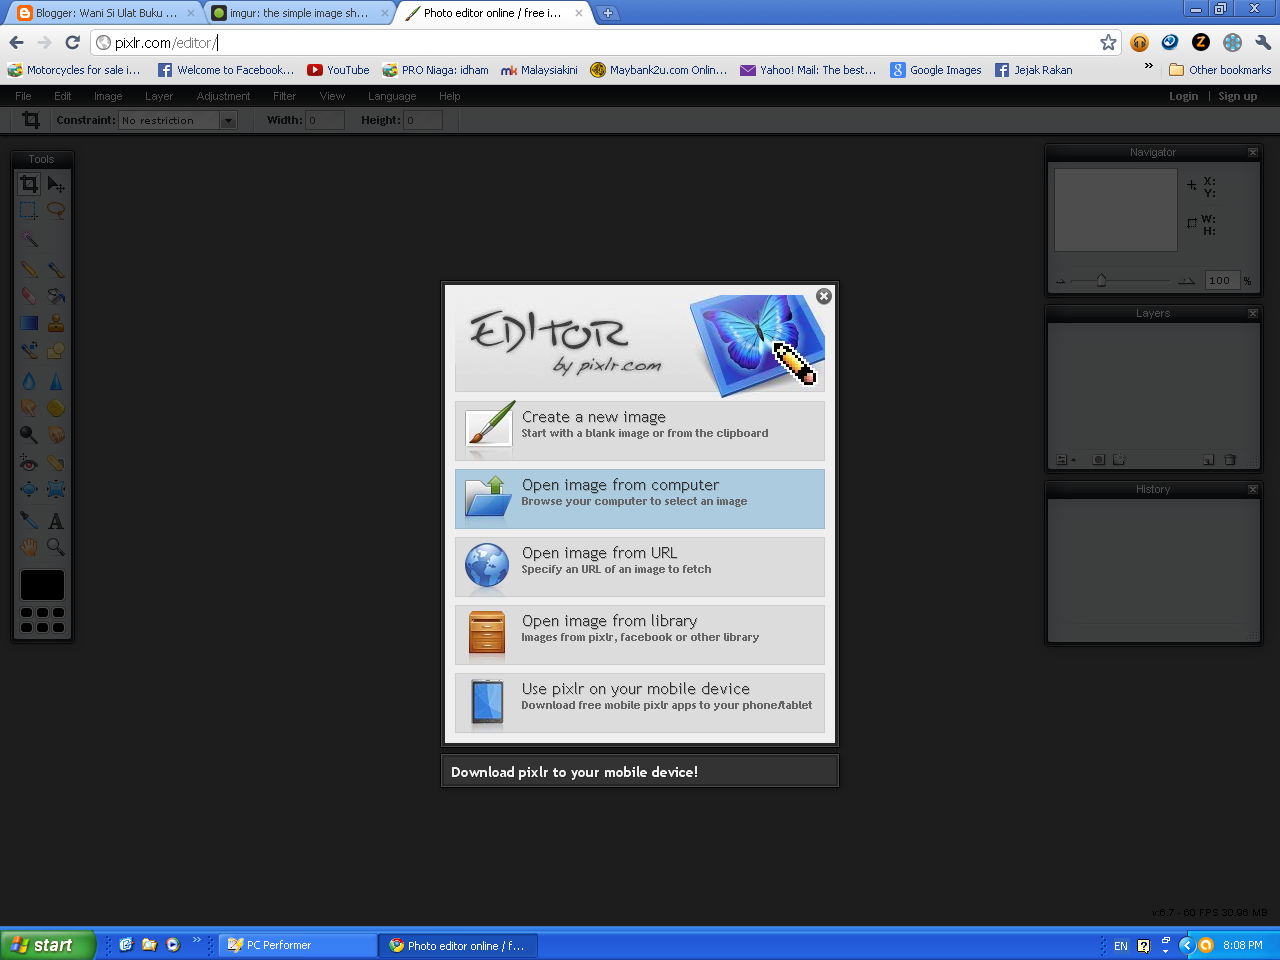1280x960 pixels.
Task: Open the Constraint dropdown showing No restriction
Action: [x=178, y=120]
